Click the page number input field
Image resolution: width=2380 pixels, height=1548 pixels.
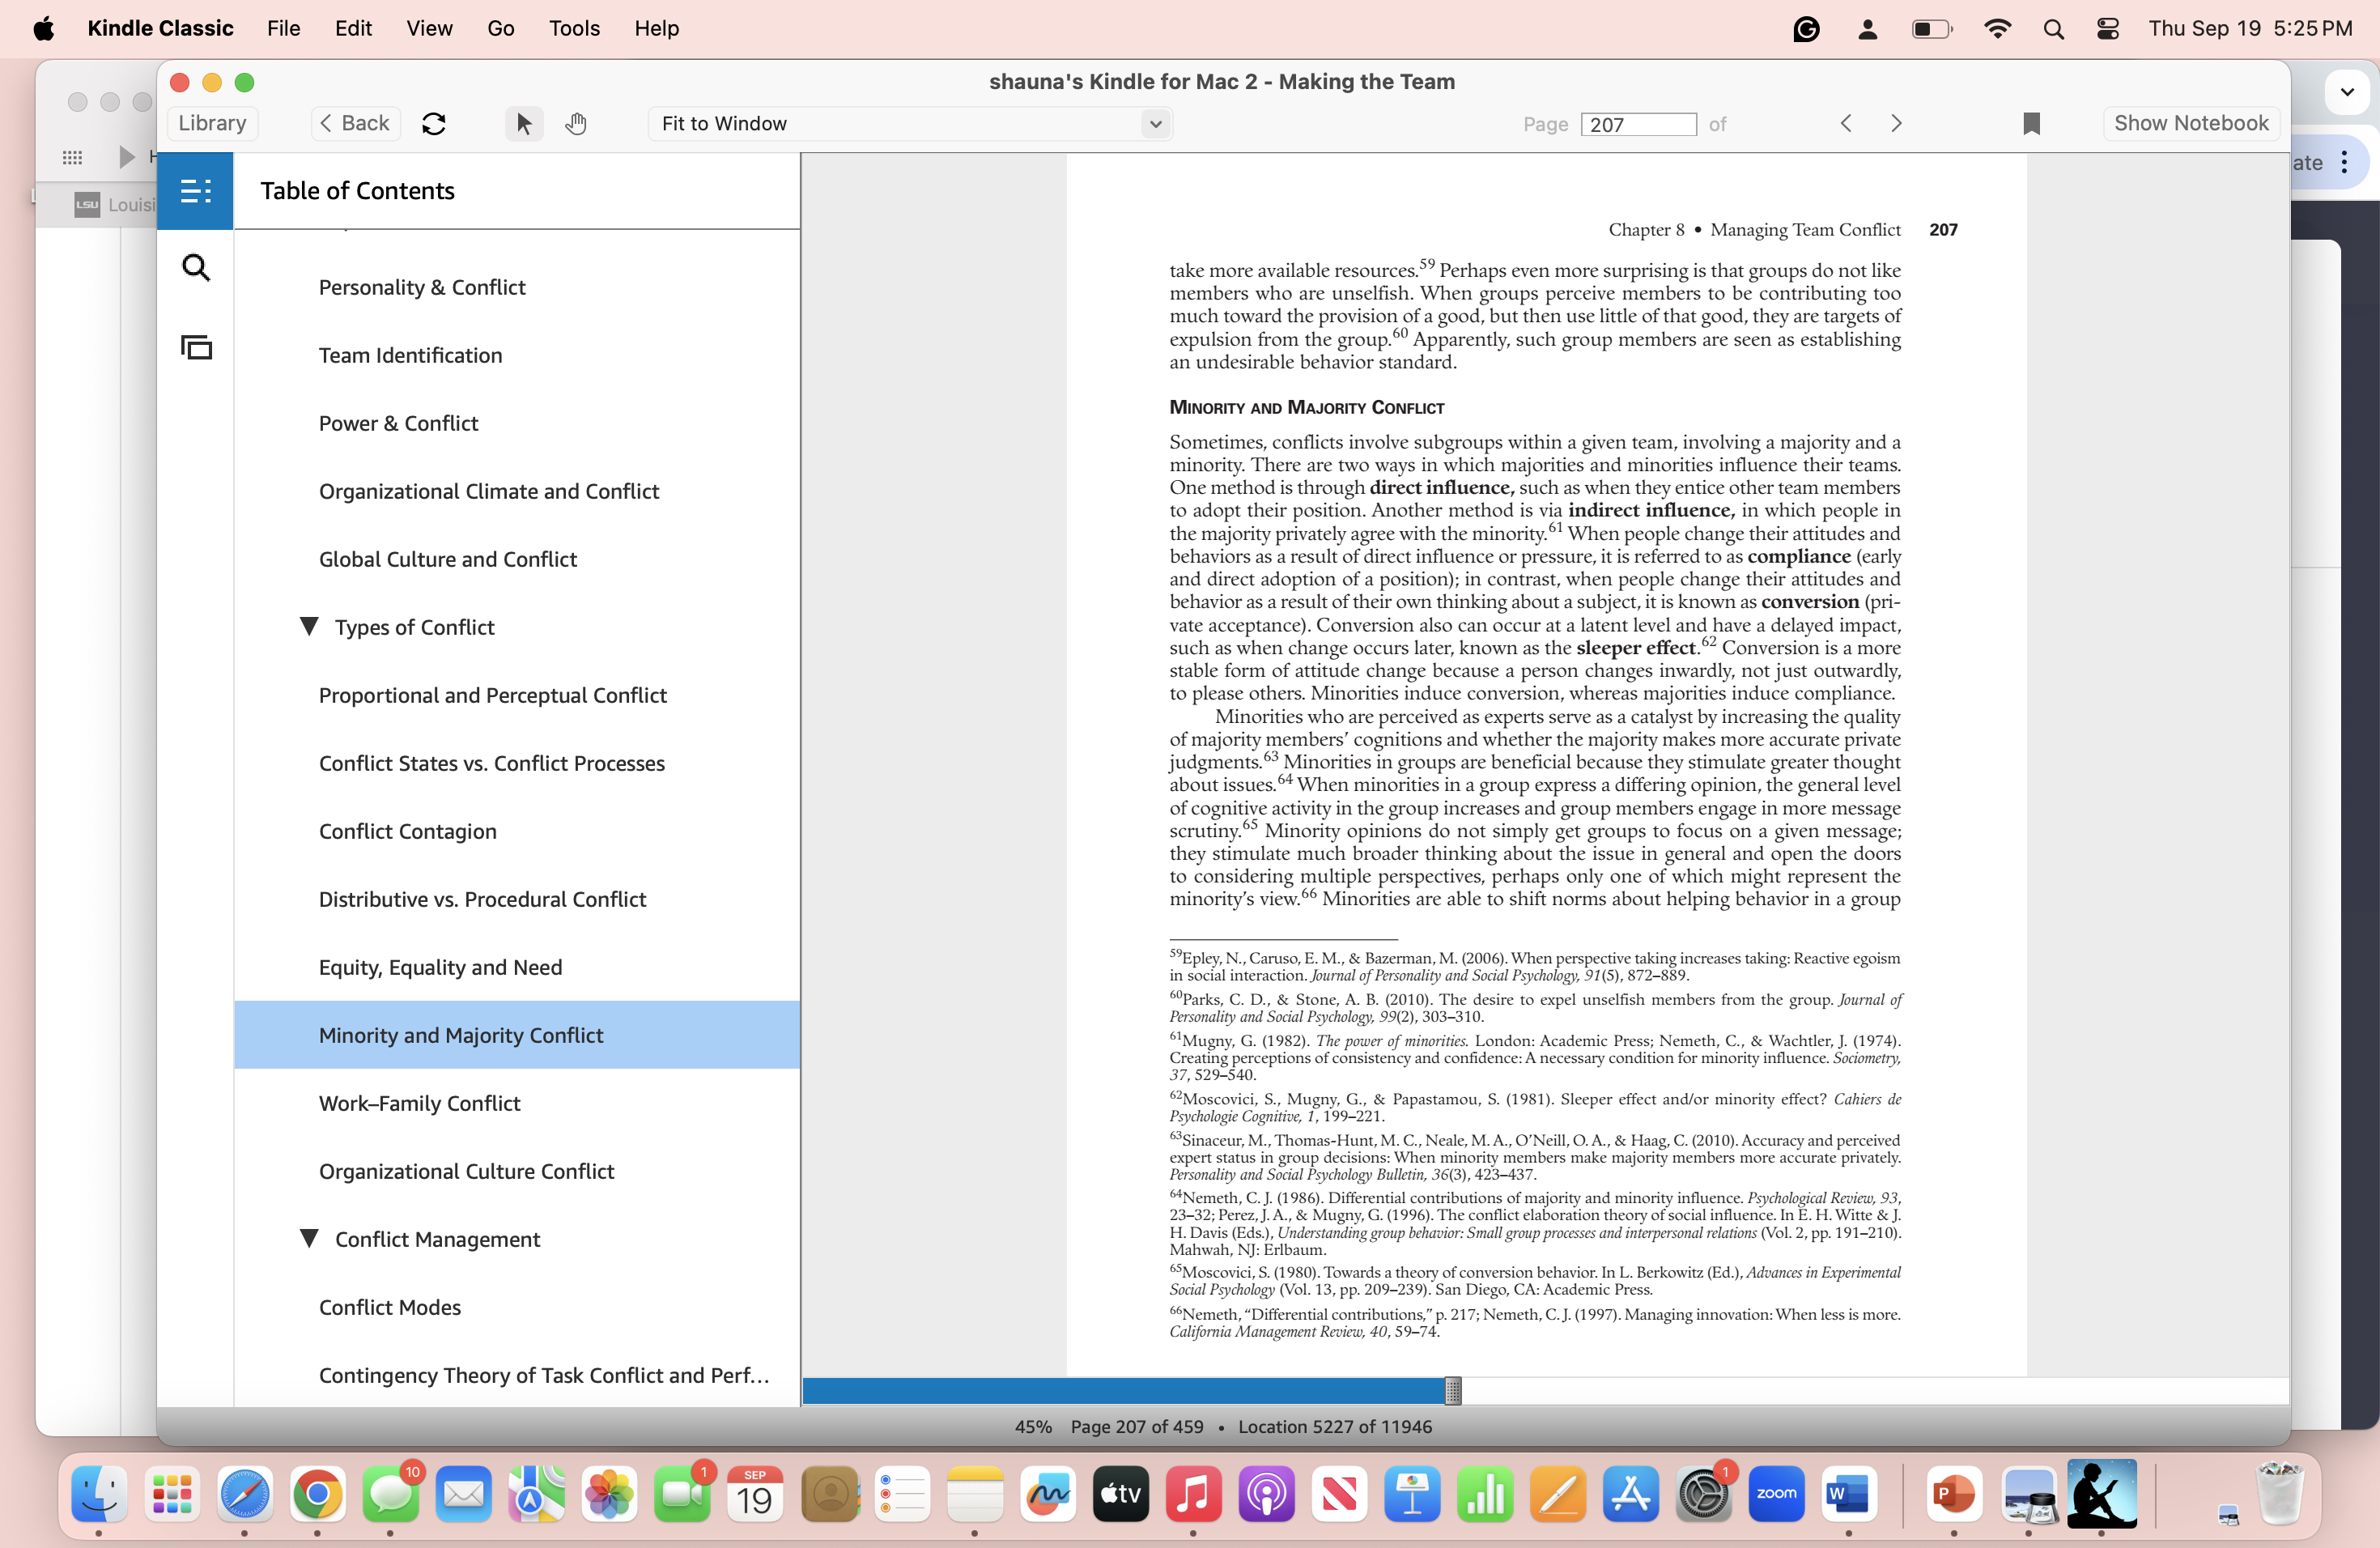tap(1637, 124)
